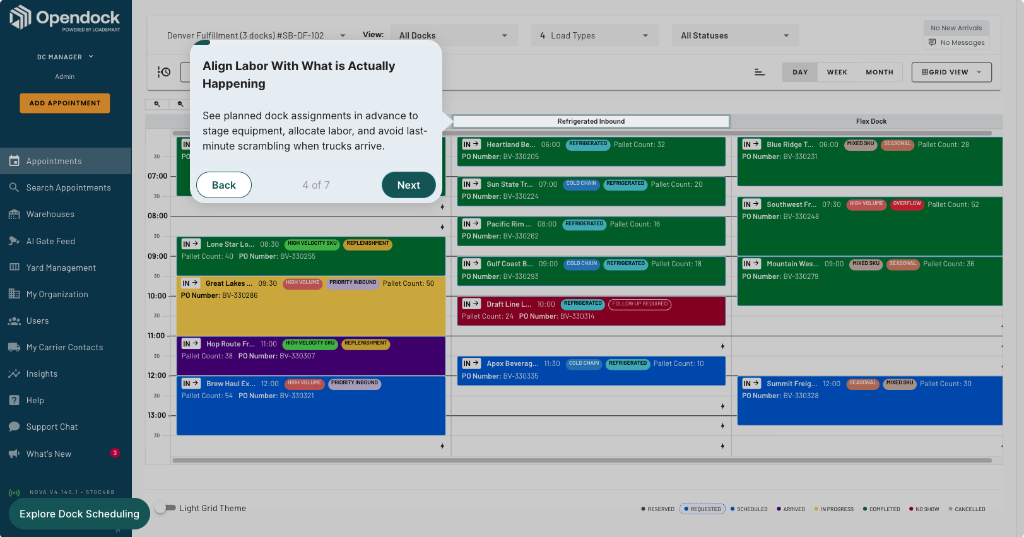This screenshot has width=1024, height=537.
Task: Toggle the SCHEDULED status legend filter
Action: coord(749,509)
